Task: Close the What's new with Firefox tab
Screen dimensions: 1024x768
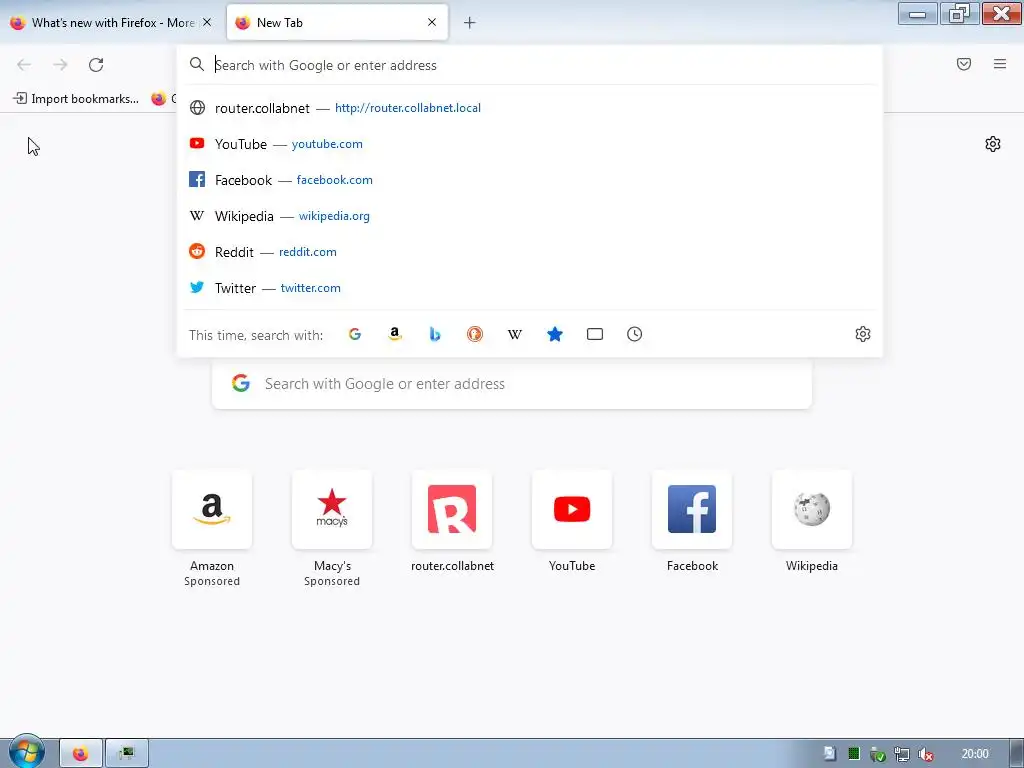Action: [207, 22]
